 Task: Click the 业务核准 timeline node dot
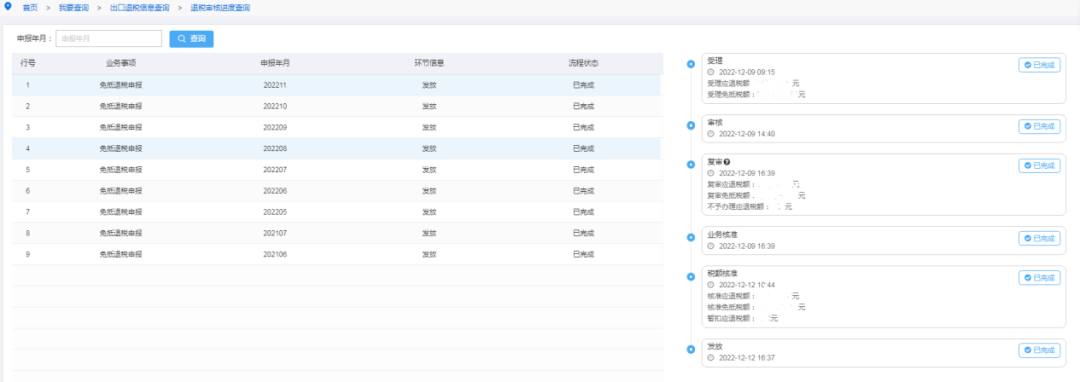pyautogui.click(x=691, y=237)
